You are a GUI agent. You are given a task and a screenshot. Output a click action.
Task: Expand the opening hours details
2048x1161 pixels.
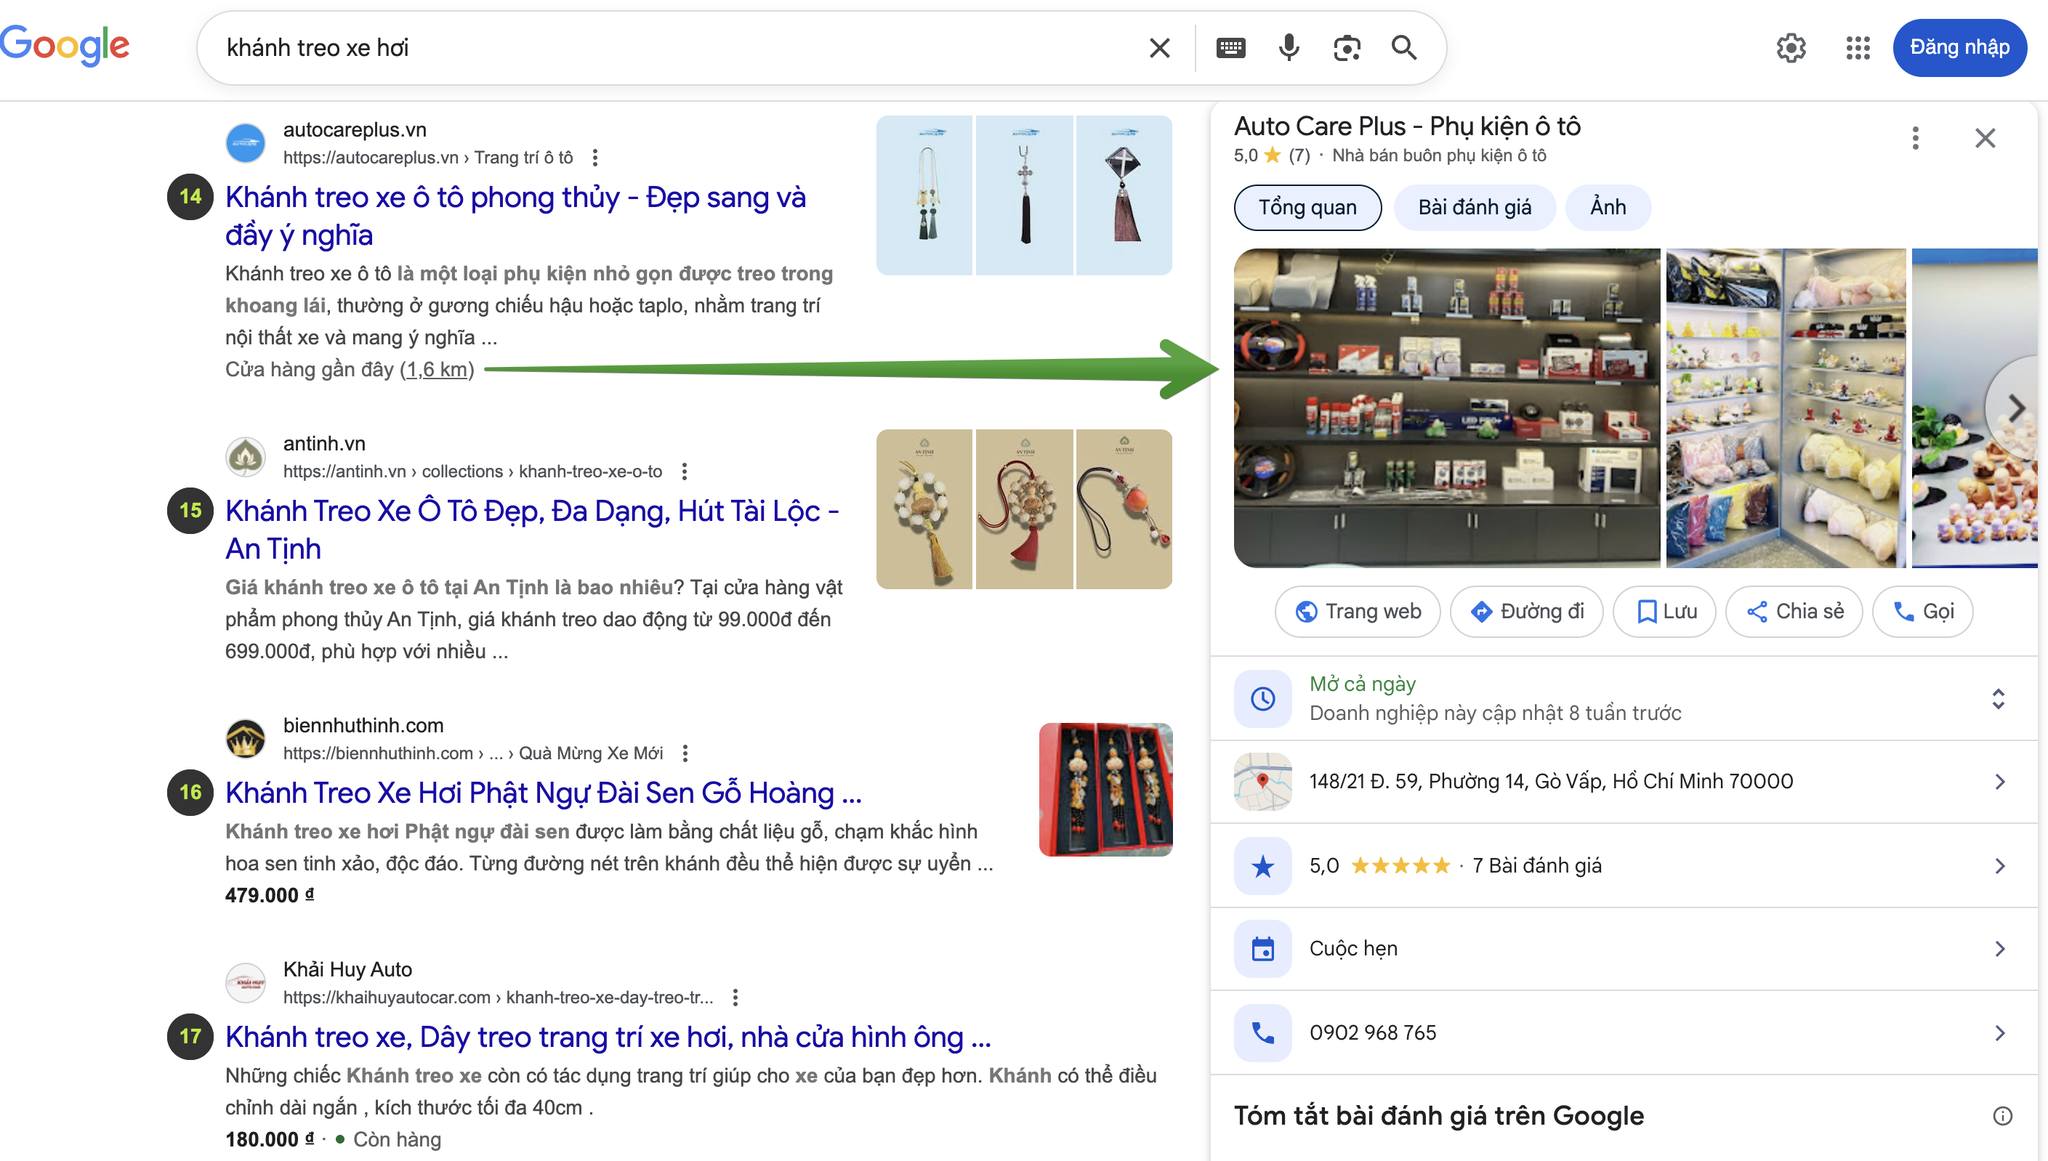[x=1997, y=698]
